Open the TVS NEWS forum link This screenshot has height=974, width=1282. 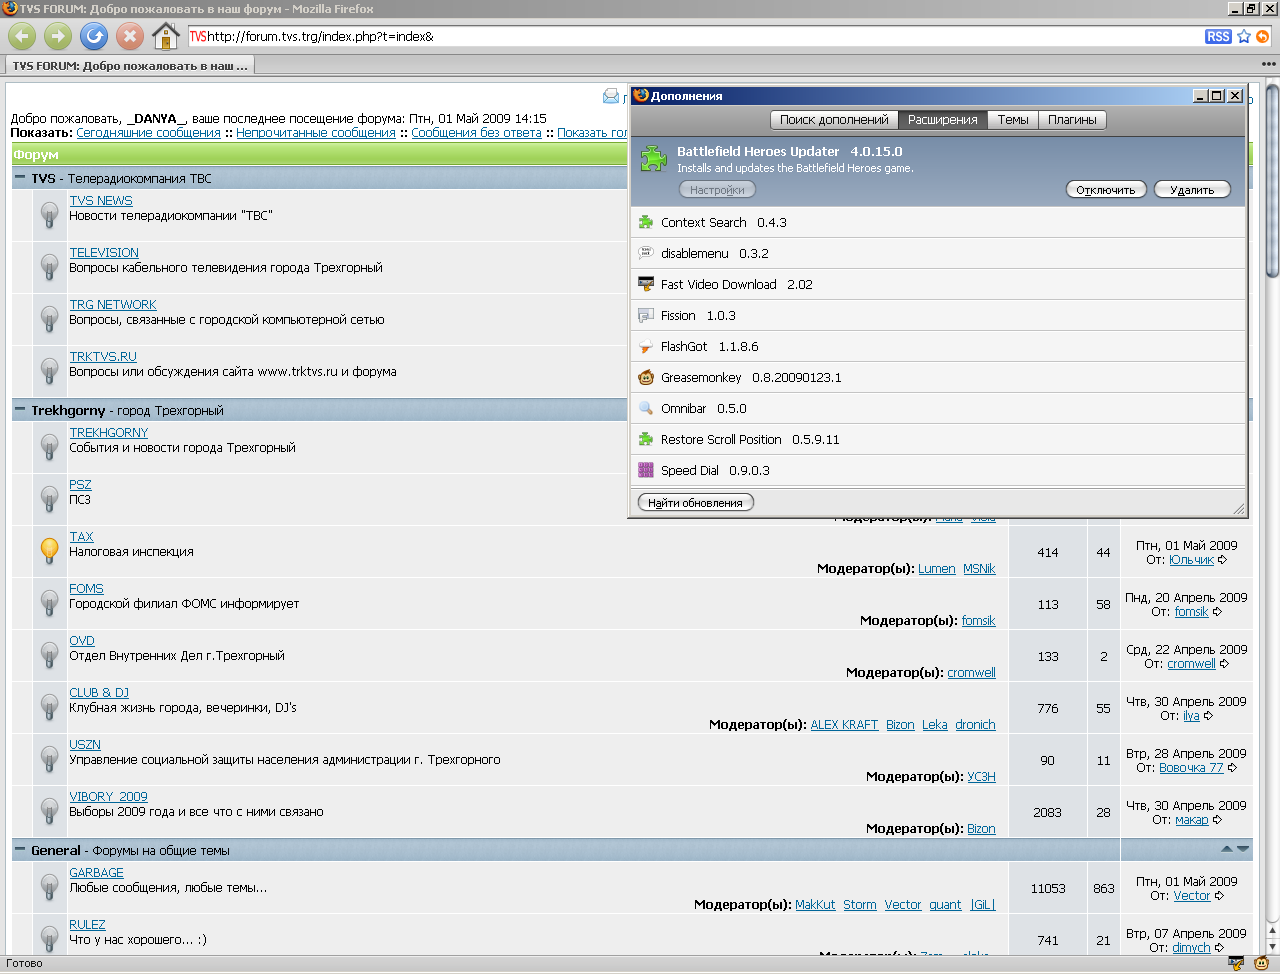[101, 201]
